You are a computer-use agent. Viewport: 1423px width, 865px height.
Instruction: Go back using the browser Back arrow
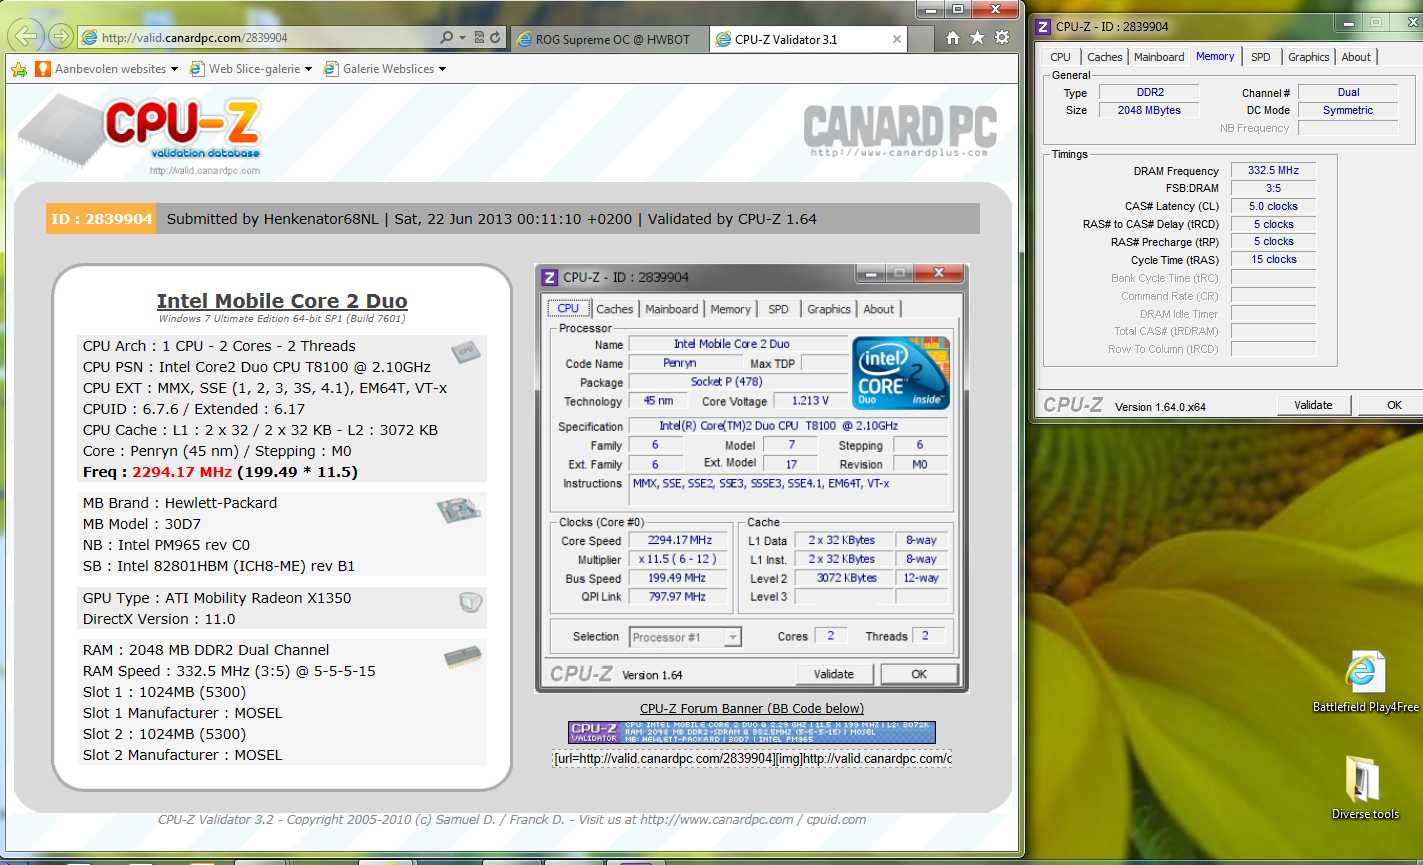pyautogui.click(x=26, y=37)
